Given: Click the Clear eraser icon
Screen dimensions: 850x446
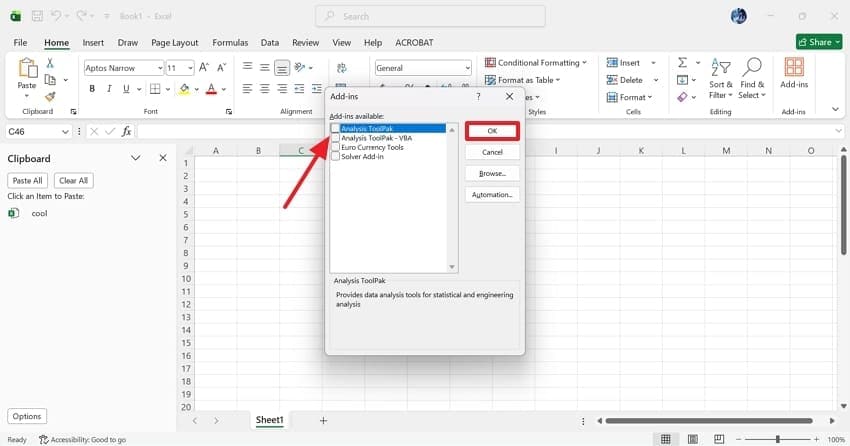Looking at the screenshot, I should (682, 97).
